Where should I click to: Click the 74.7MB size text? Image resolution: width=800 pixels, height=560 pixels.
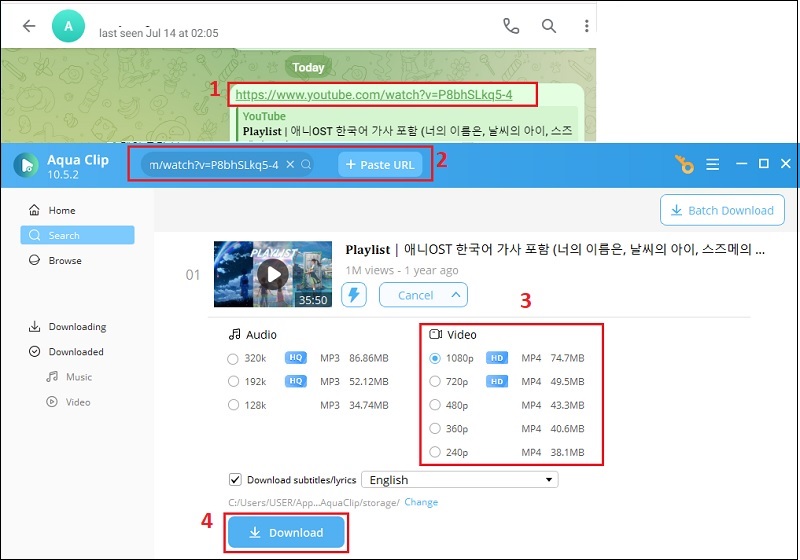point(567,358)
